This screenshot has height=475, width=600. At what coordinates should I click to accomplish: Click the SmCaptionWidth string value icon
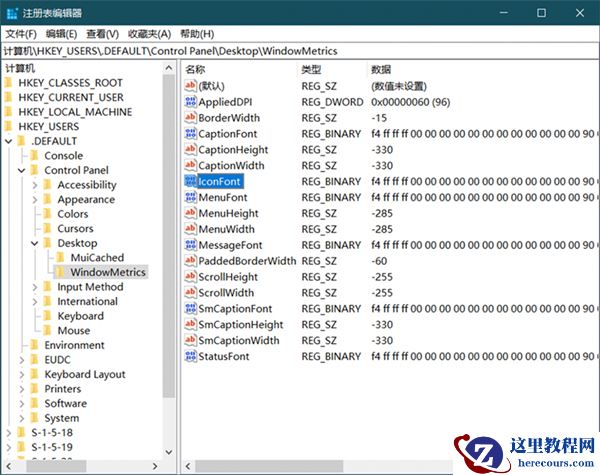click(190, 340)
